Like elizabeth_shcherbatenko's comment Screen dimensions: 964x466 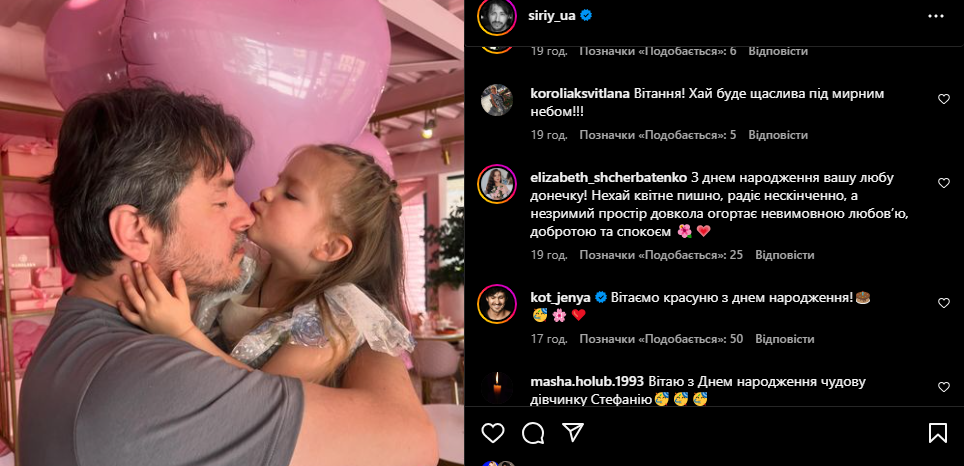(944, 183)
